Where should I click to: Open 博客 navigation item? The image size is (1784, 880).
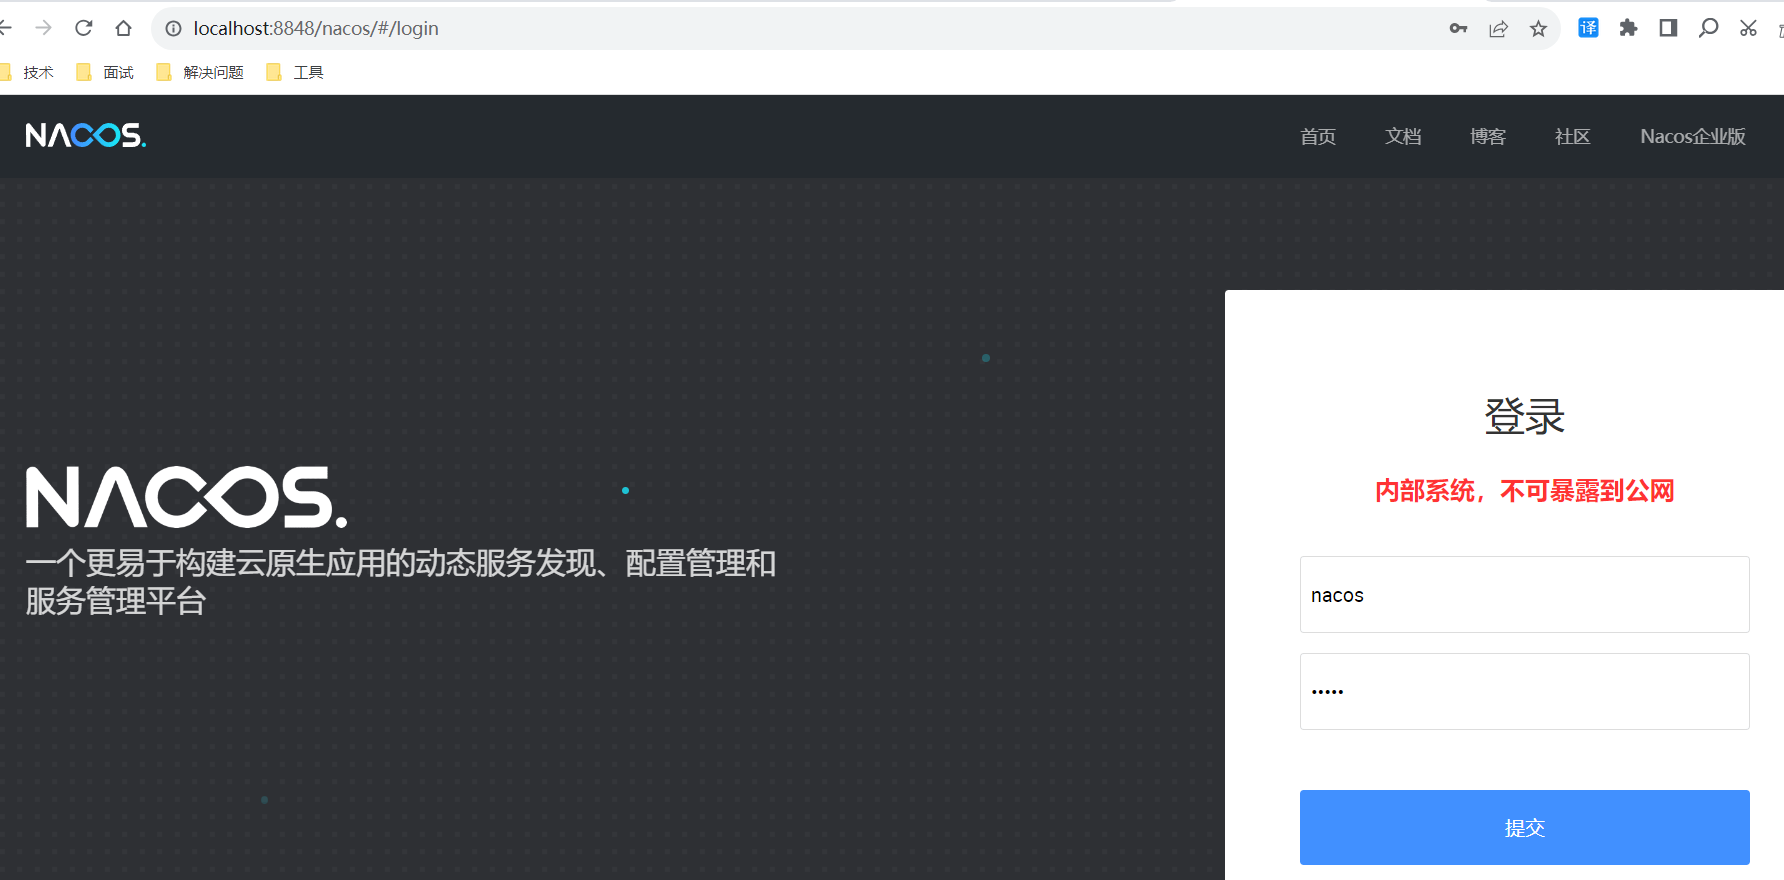(1488, 136)
